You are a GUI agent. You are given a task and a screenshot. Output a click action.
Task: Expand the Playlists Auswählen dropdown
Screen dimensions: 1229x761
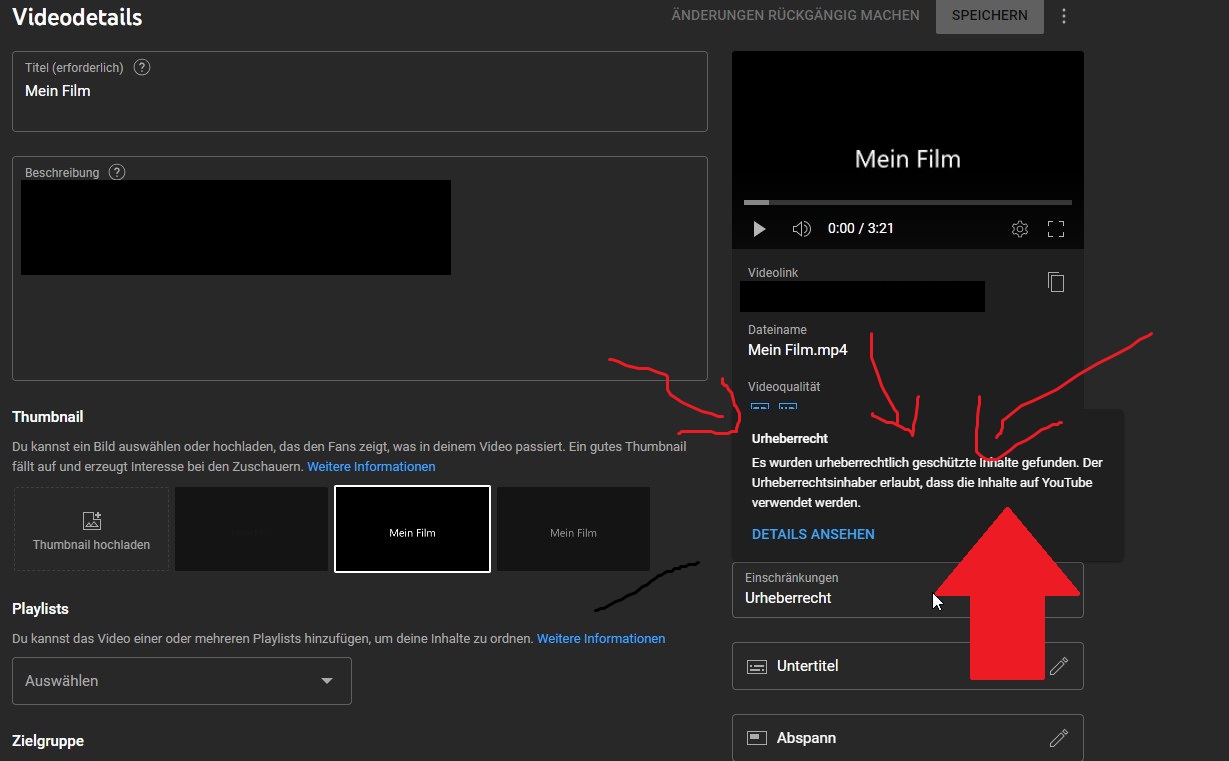[x=182, y=681]
